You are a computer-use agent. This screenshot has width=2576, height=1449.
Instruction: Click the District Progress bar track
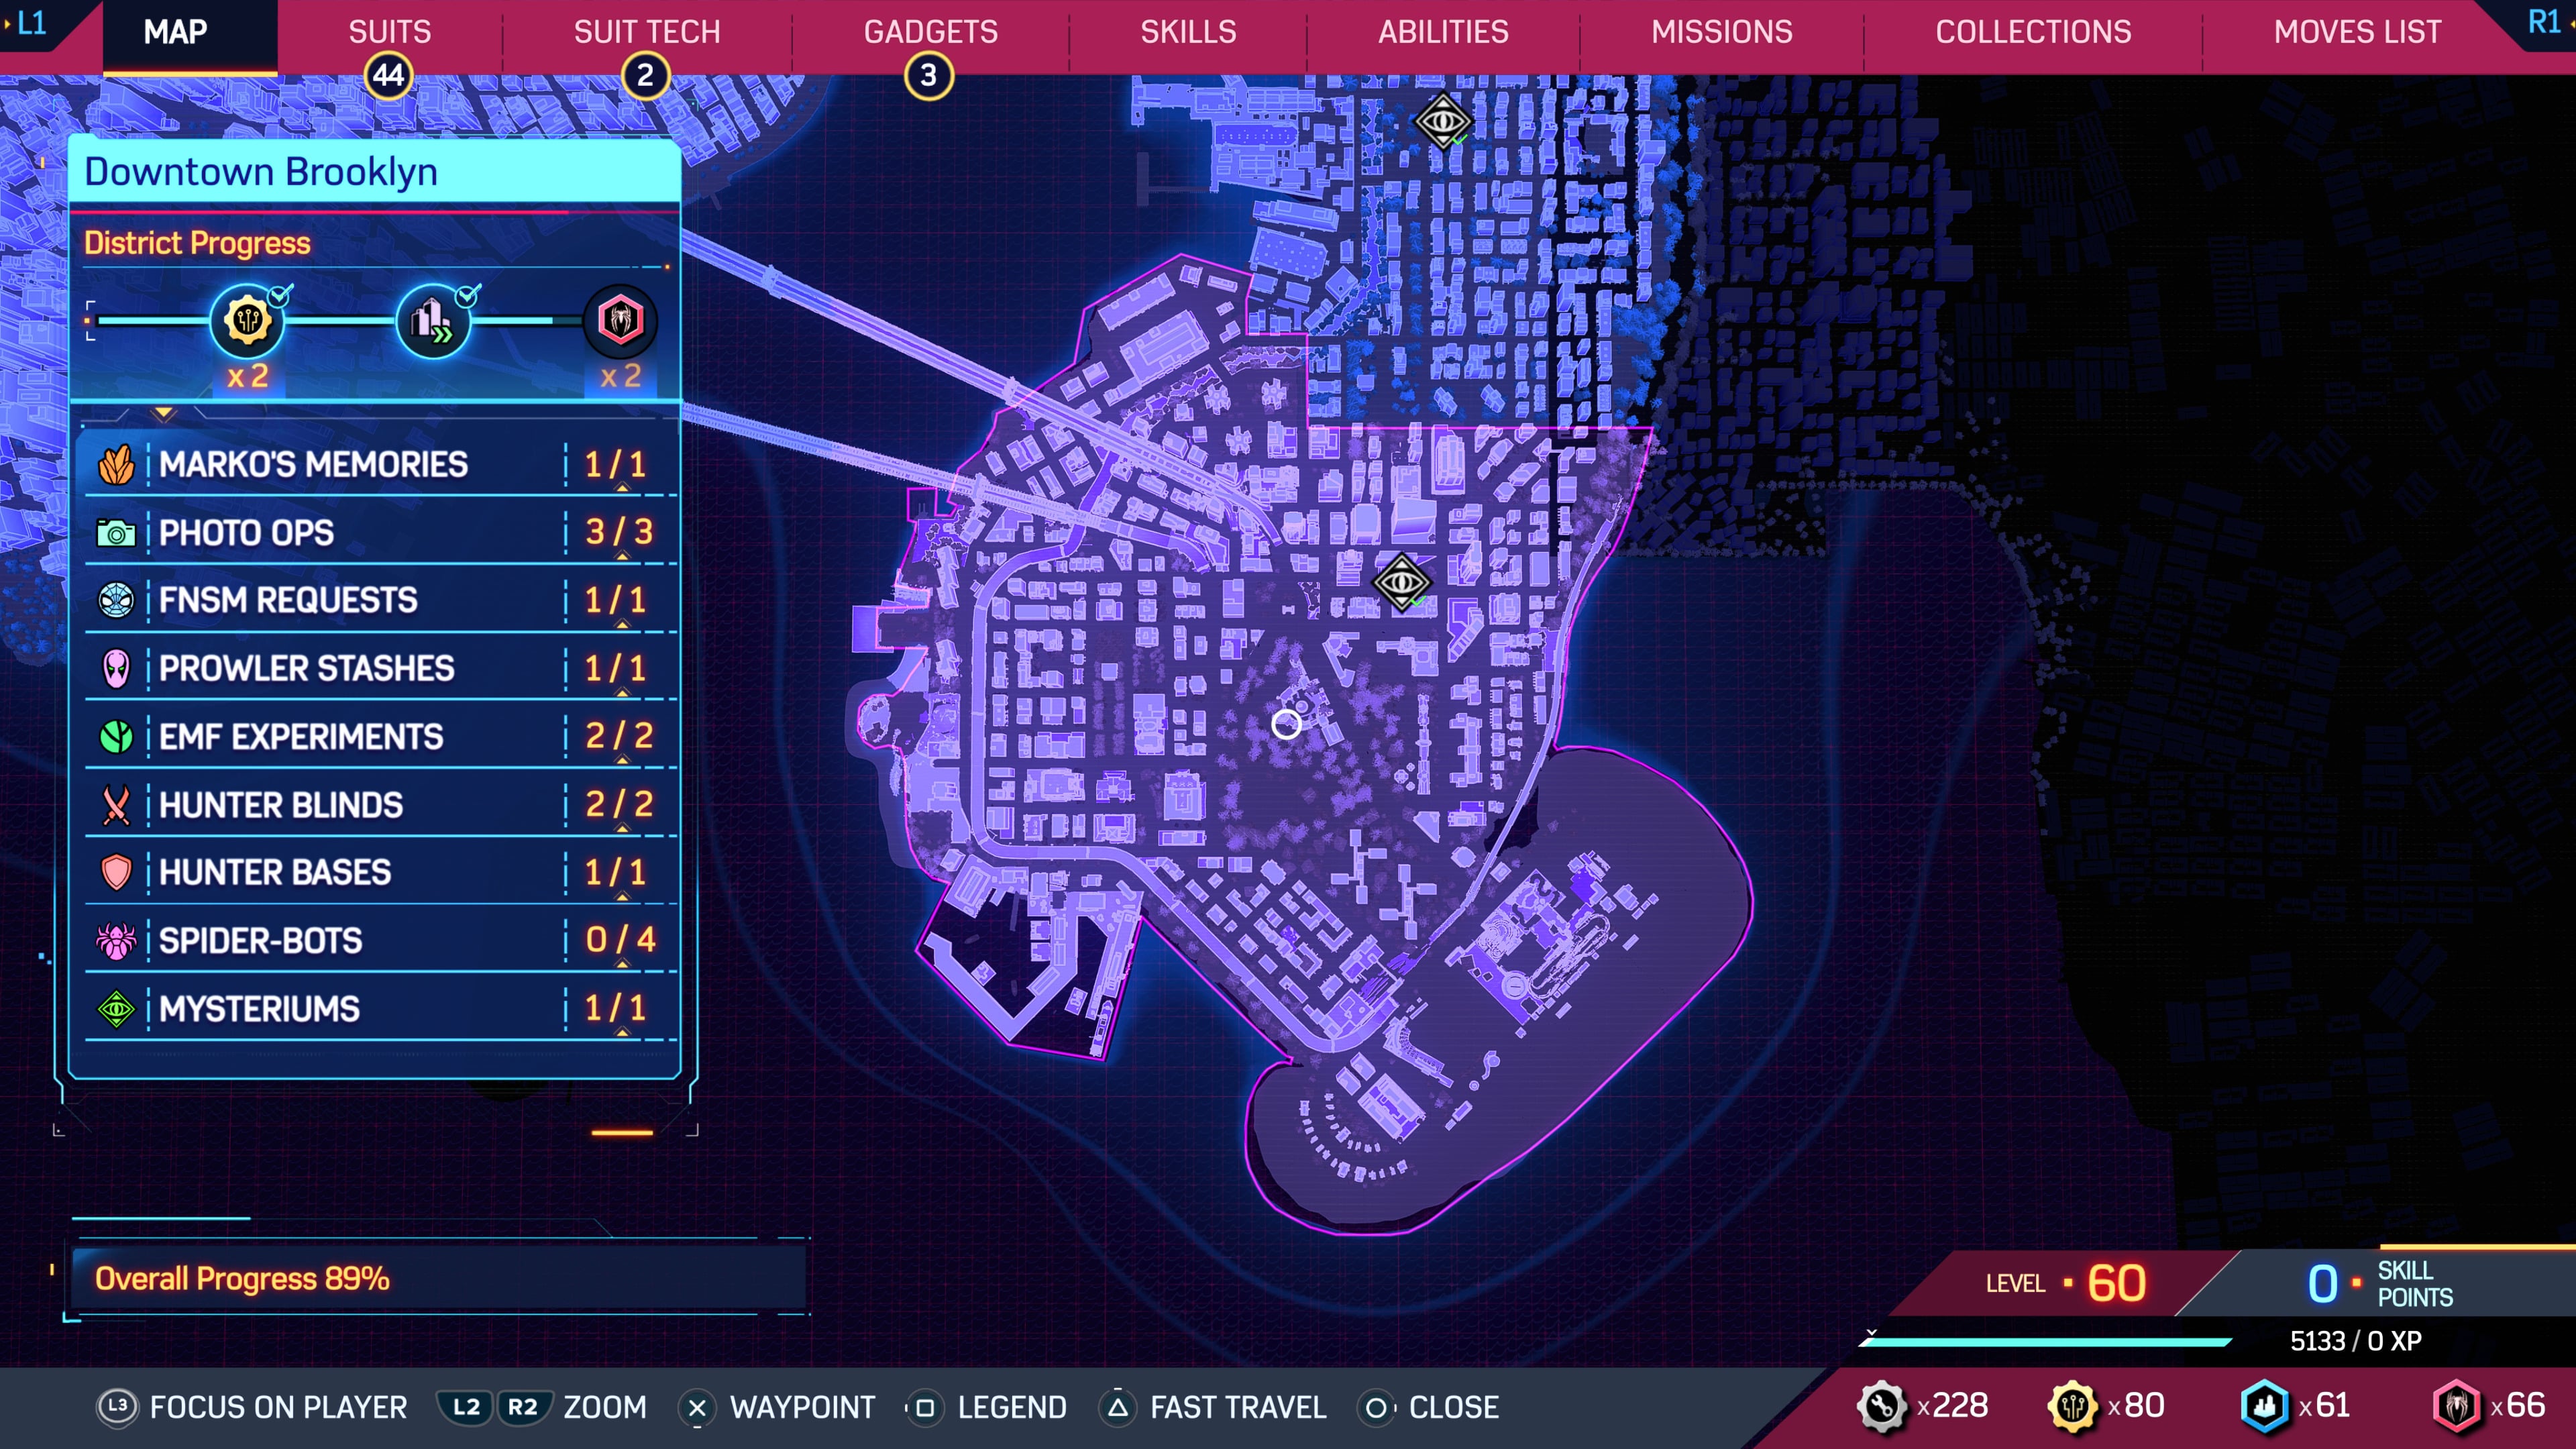point(340,321)
